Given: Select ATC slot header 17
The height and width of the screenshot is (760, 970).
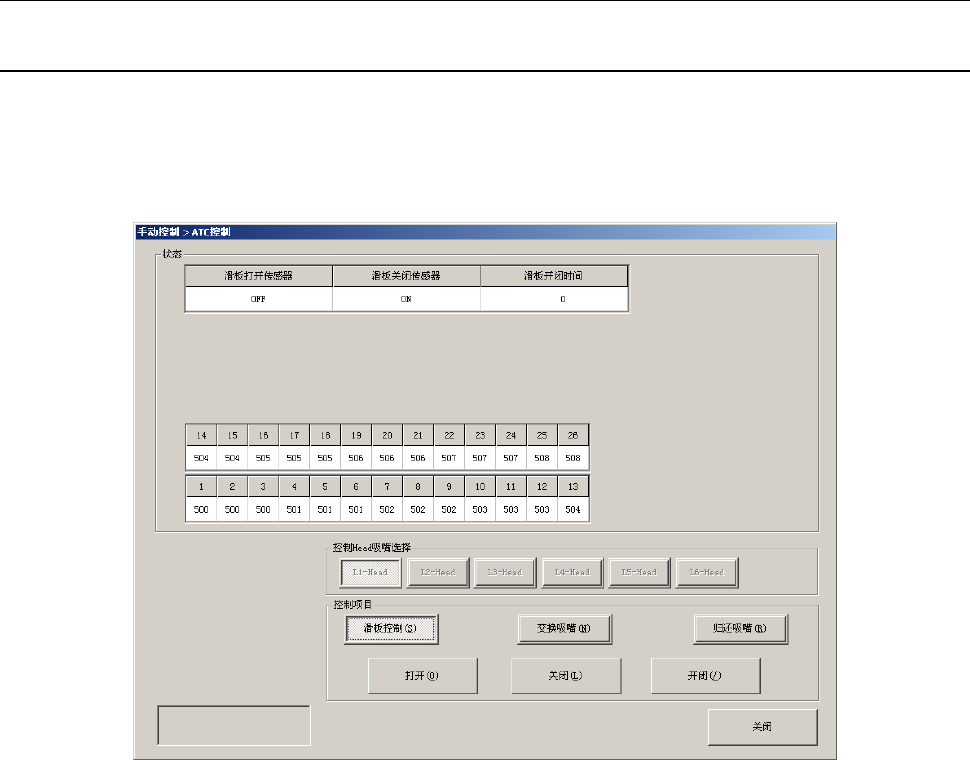Looking at the screenshot, I should tap(294, 435).
